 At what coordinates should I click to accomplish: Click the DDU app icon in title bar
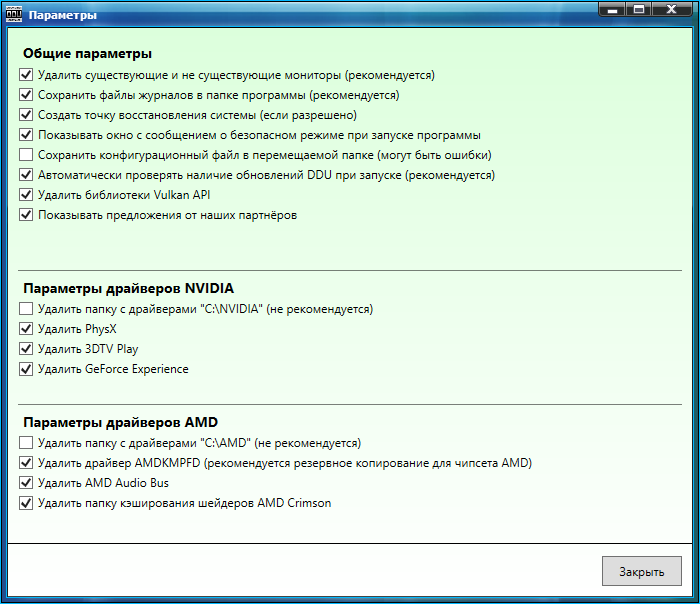pos(14,14)
